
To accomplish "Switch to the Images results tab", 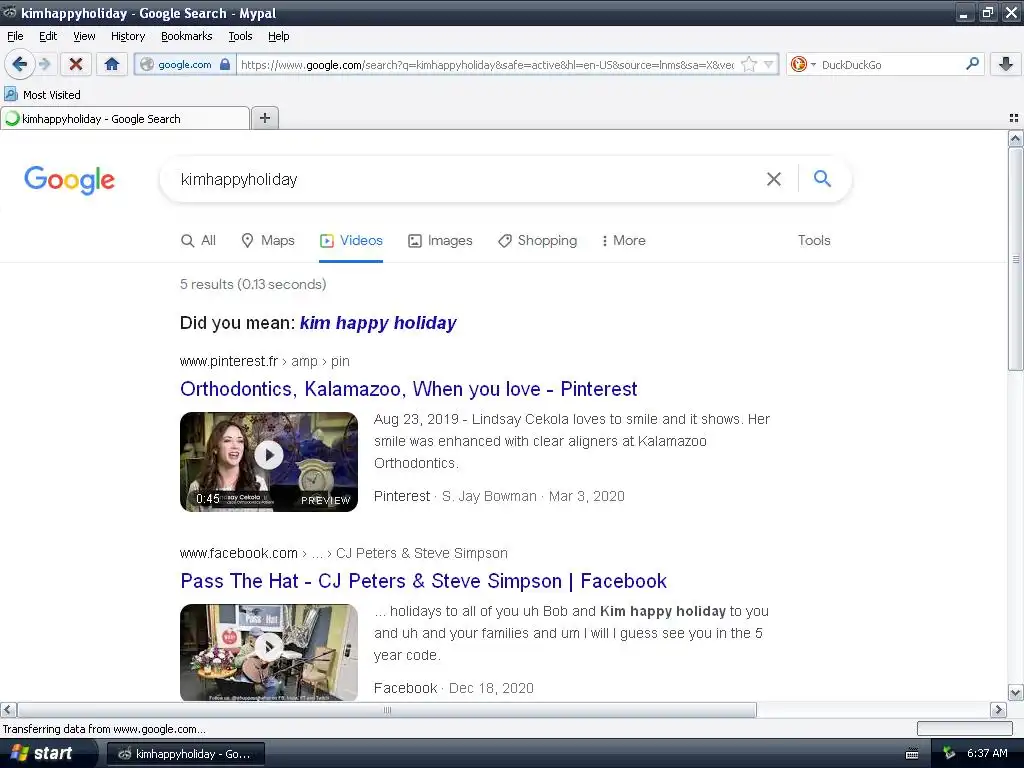I will [440, 240].
